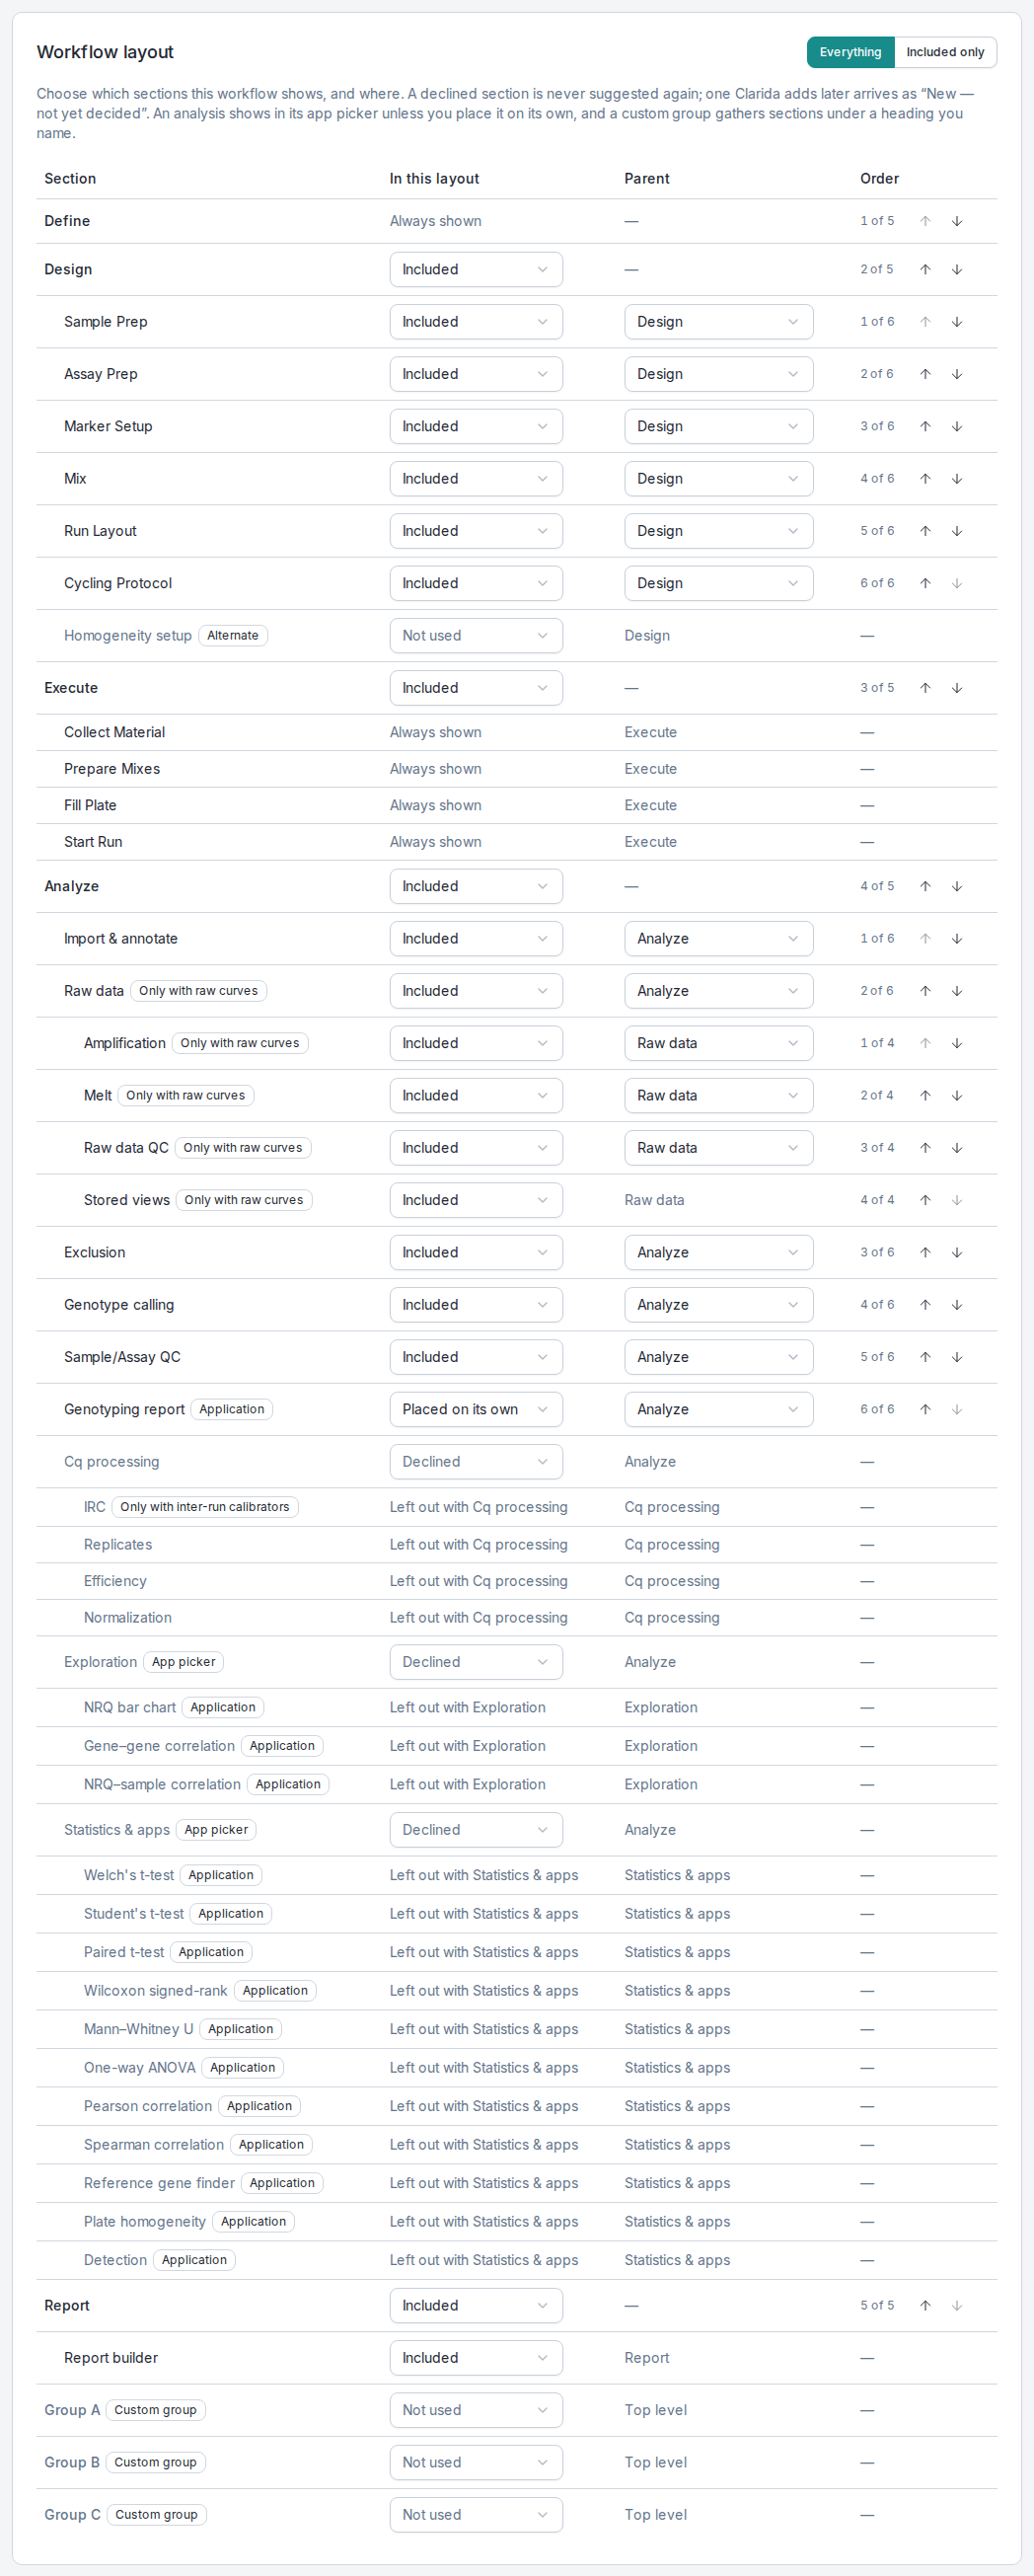Move Melt up one position

click(x=925, y=1096)
